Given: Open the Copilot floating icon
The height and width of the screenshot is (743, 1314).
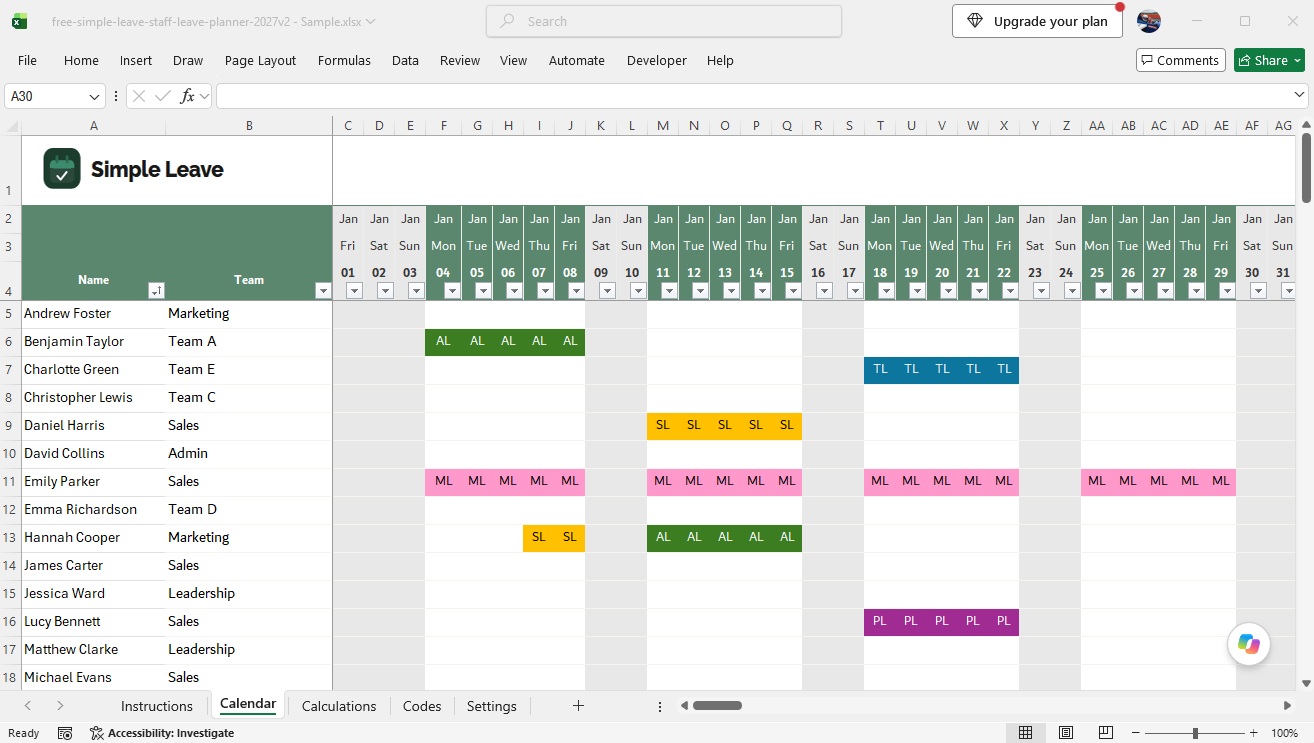Looking at the screenshot, I should [x=1249, y=644].
